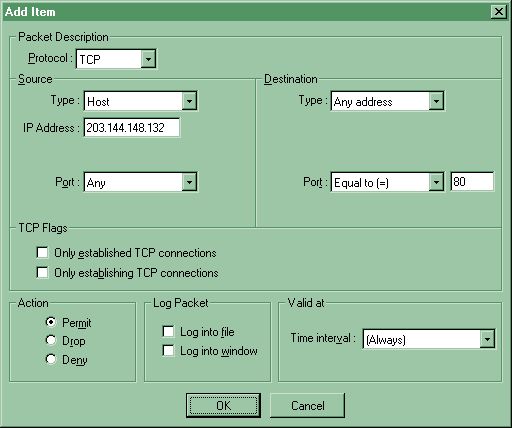
Task: Confirm the rule with the OK button
Action: click(223, 405)
